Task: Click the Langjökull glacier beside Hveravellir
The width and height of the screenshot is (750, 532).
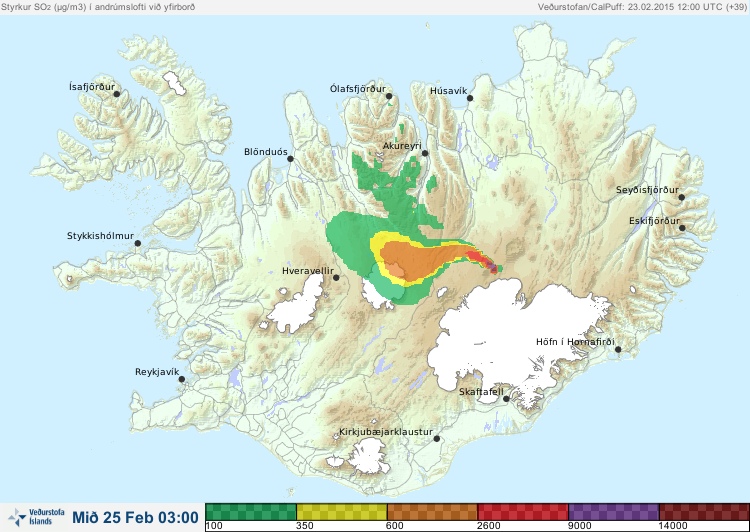Action: (x=298, y=305)
